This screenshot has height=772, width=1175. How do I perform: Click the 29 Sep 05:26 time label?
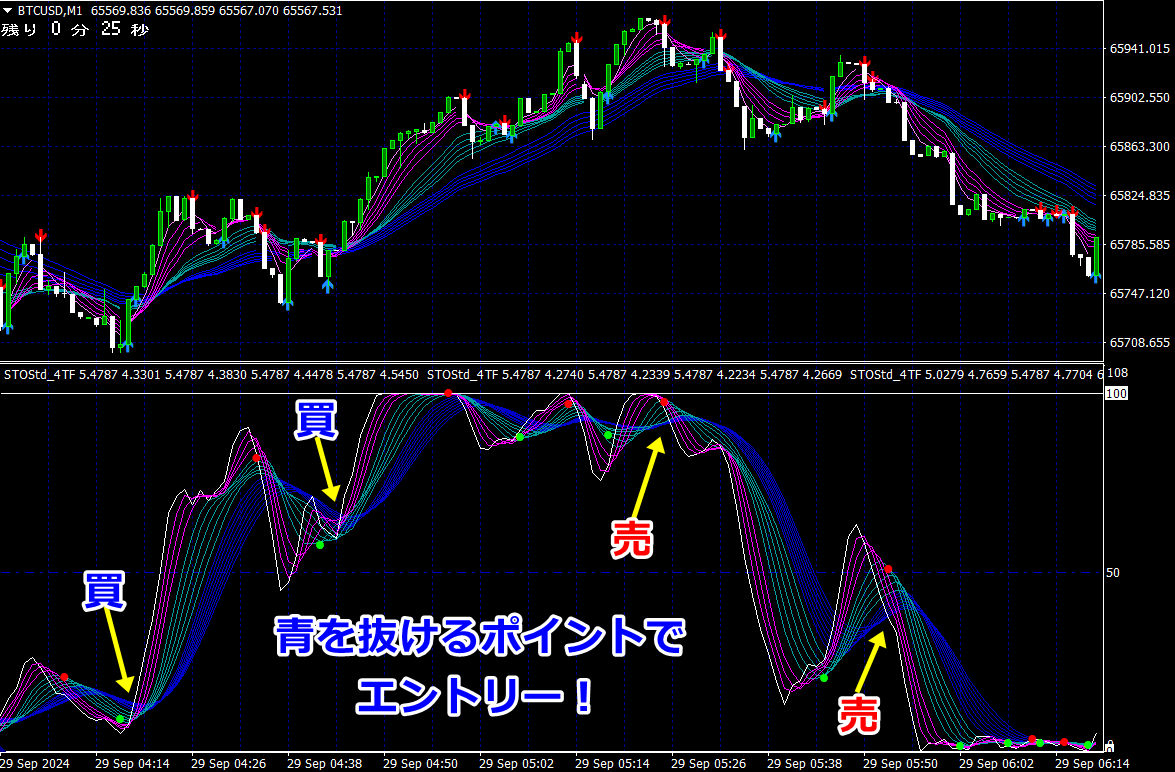click(x=708, y=764)
